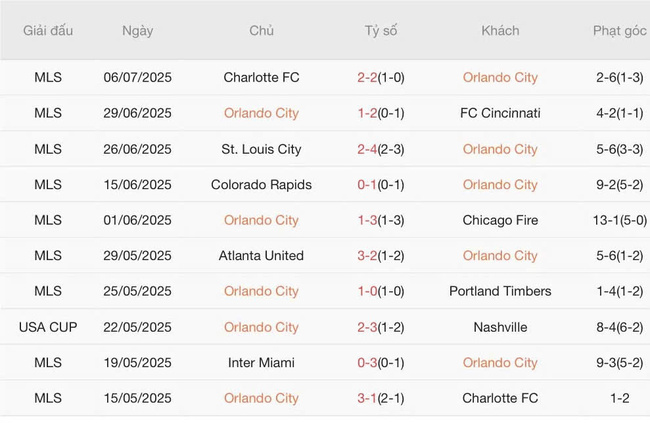Select the Atlanta United team link

(x=261, y=256)
